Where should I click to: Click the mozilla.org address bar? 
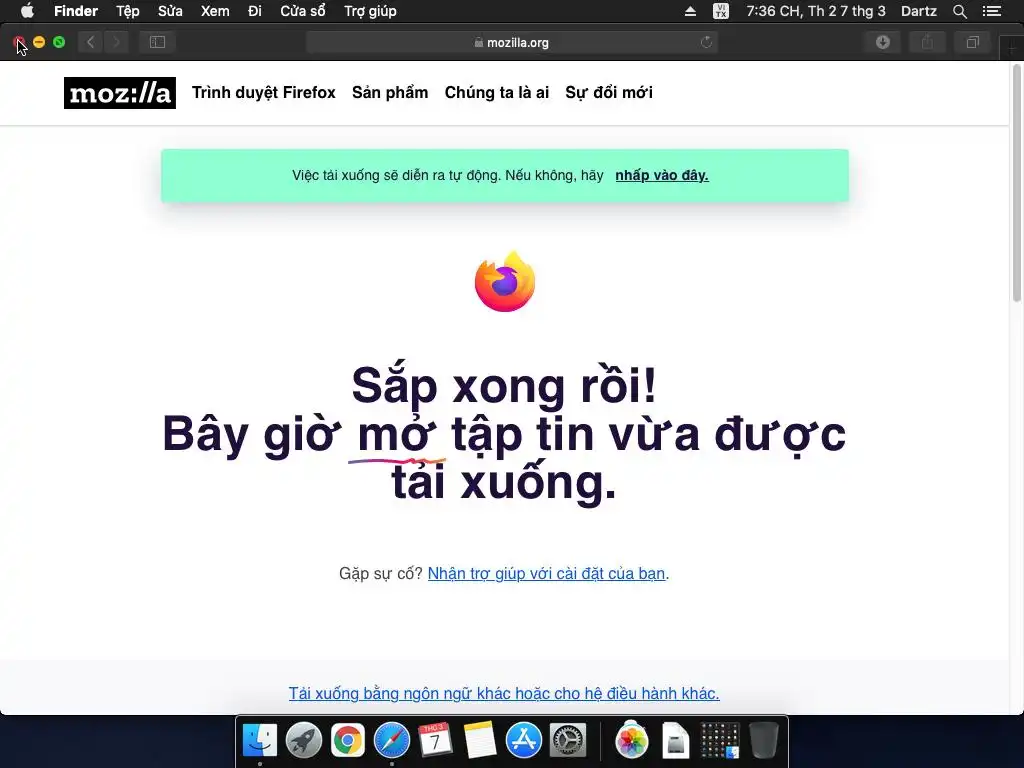(x=512, y=42)
